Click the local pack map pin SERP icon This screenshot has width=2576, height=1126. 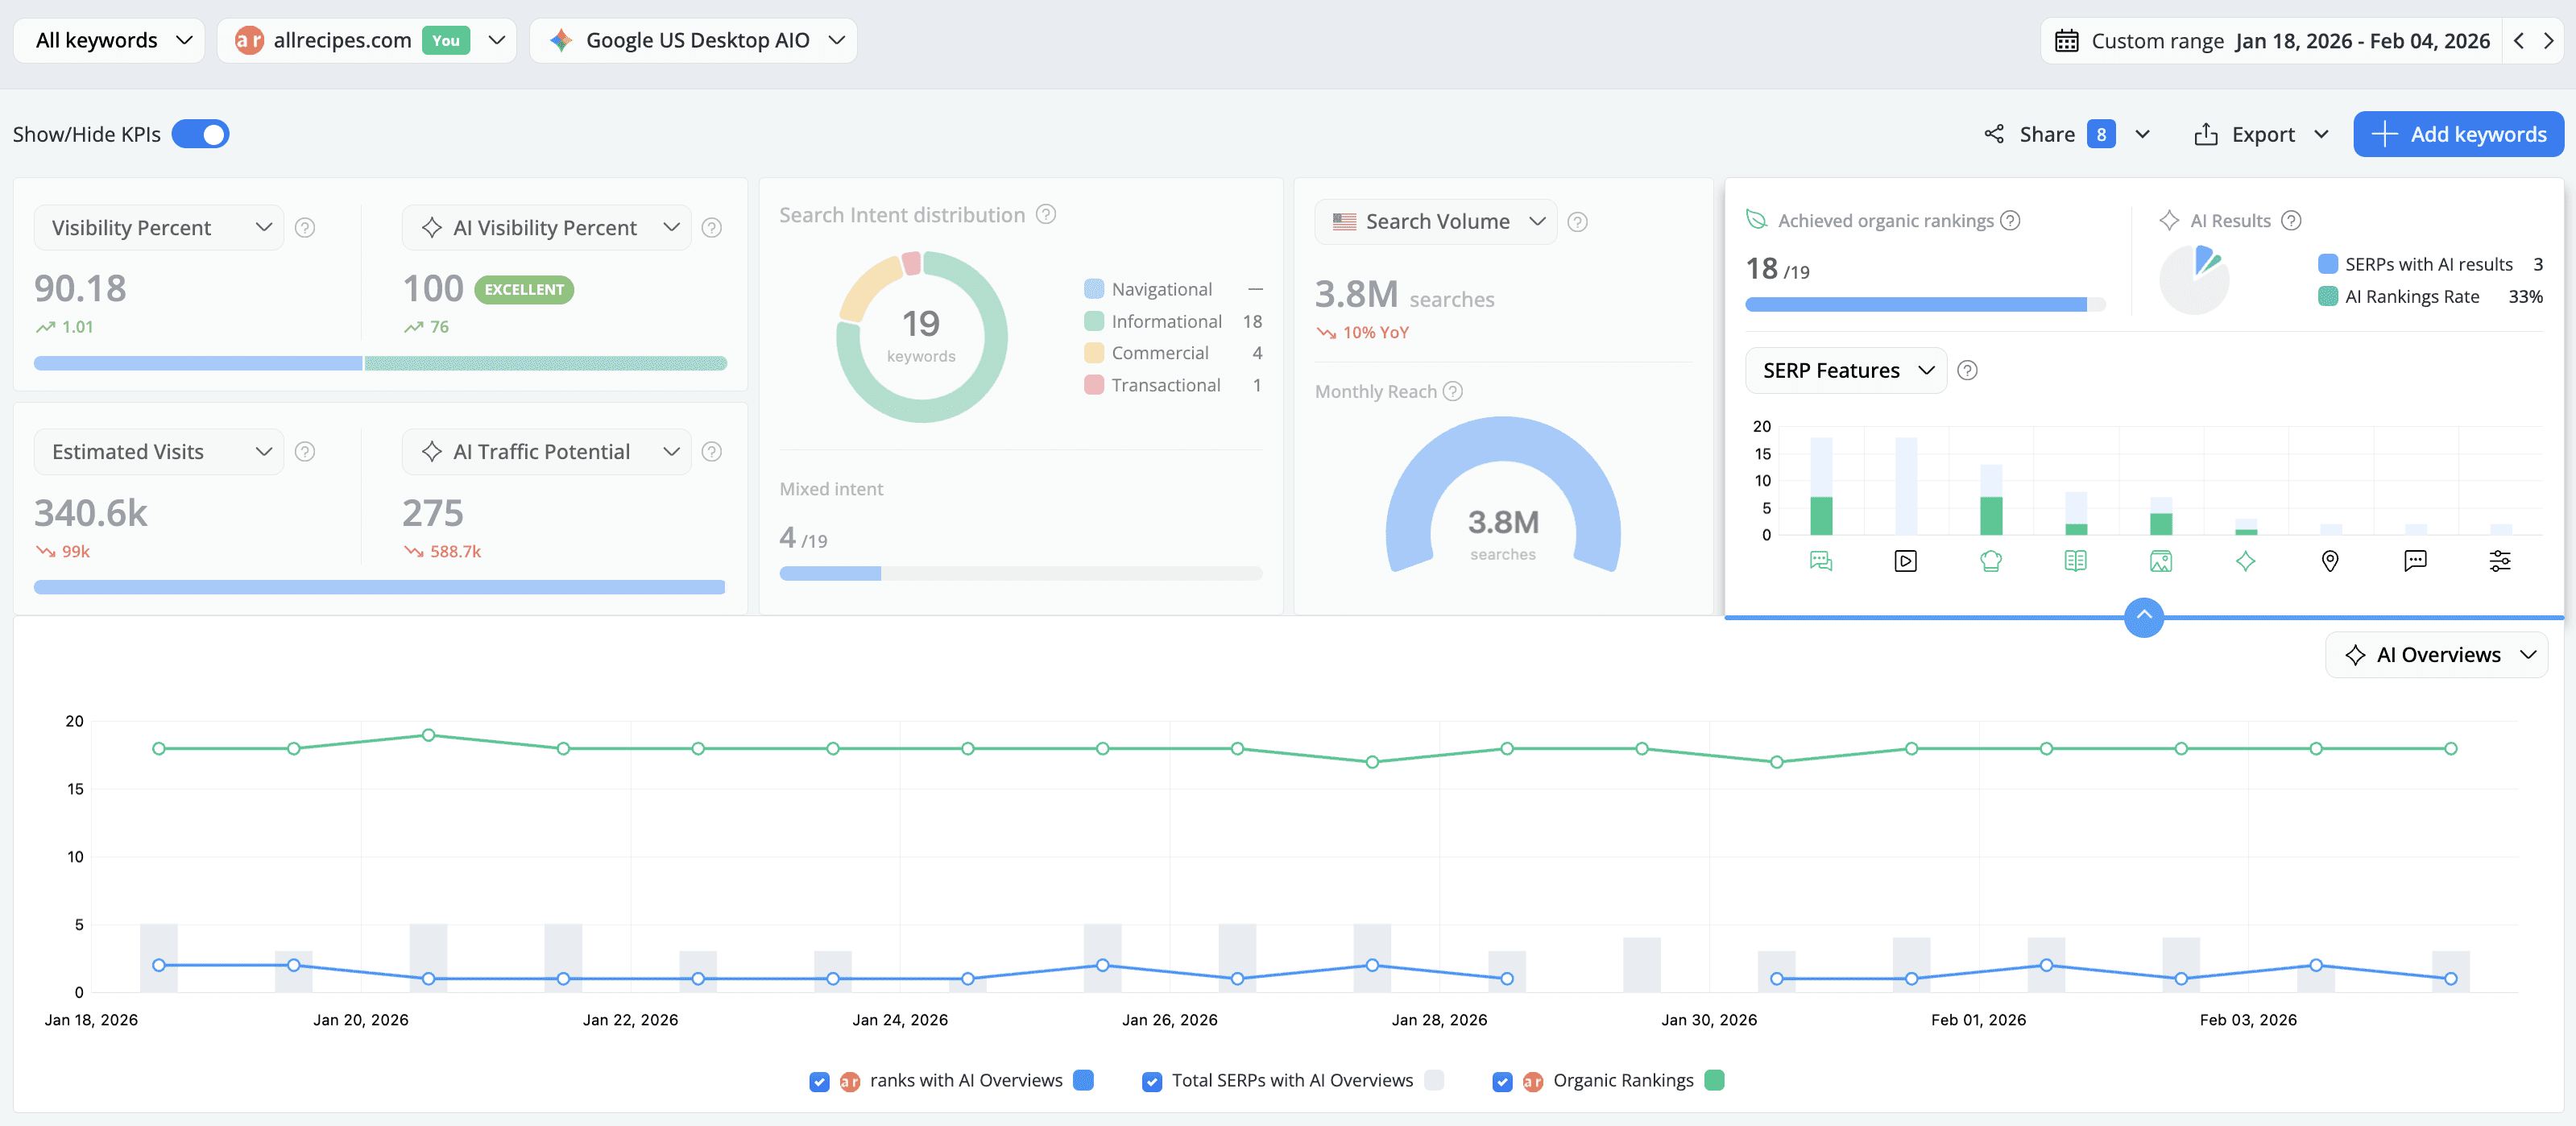point(2330,561)
